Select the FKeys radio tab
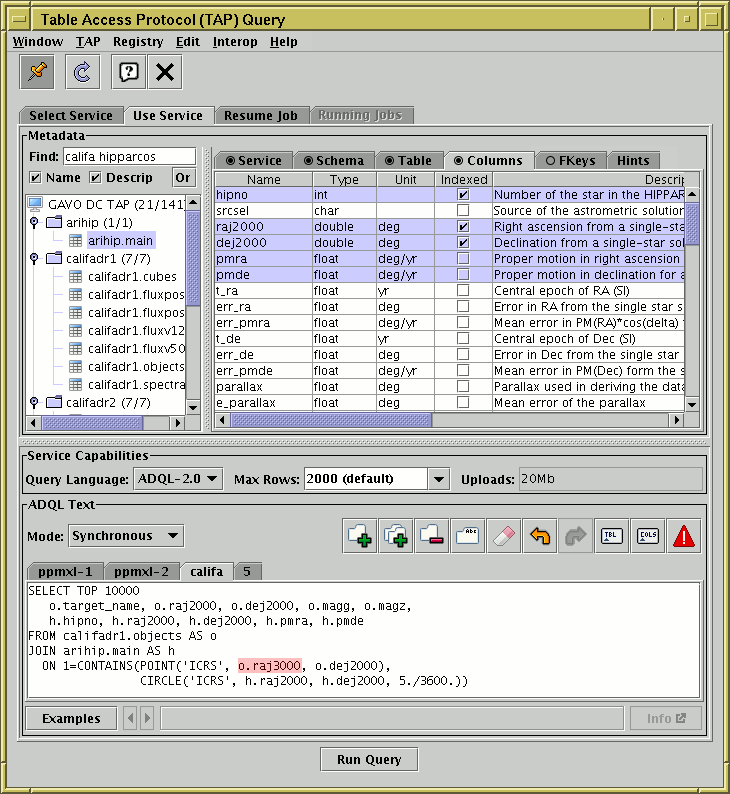The width and height of the screenshot is (730, 794). tap(570, 160)
